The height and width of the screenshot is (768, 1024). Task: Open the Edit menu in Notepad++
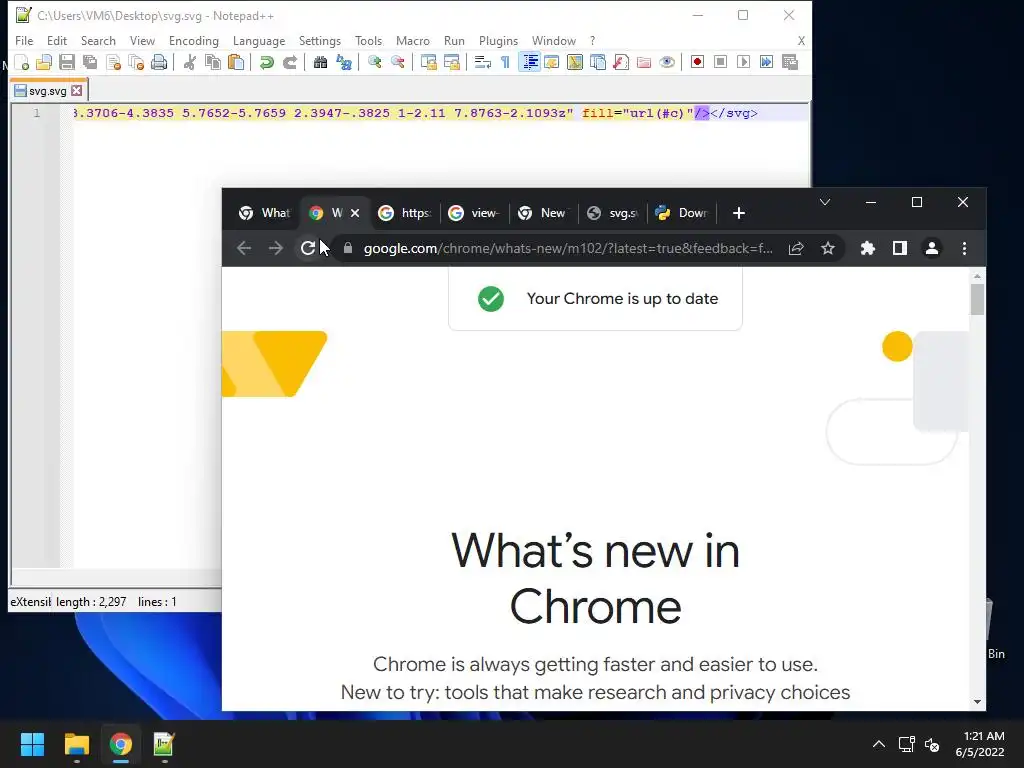(x=57, y=40)
